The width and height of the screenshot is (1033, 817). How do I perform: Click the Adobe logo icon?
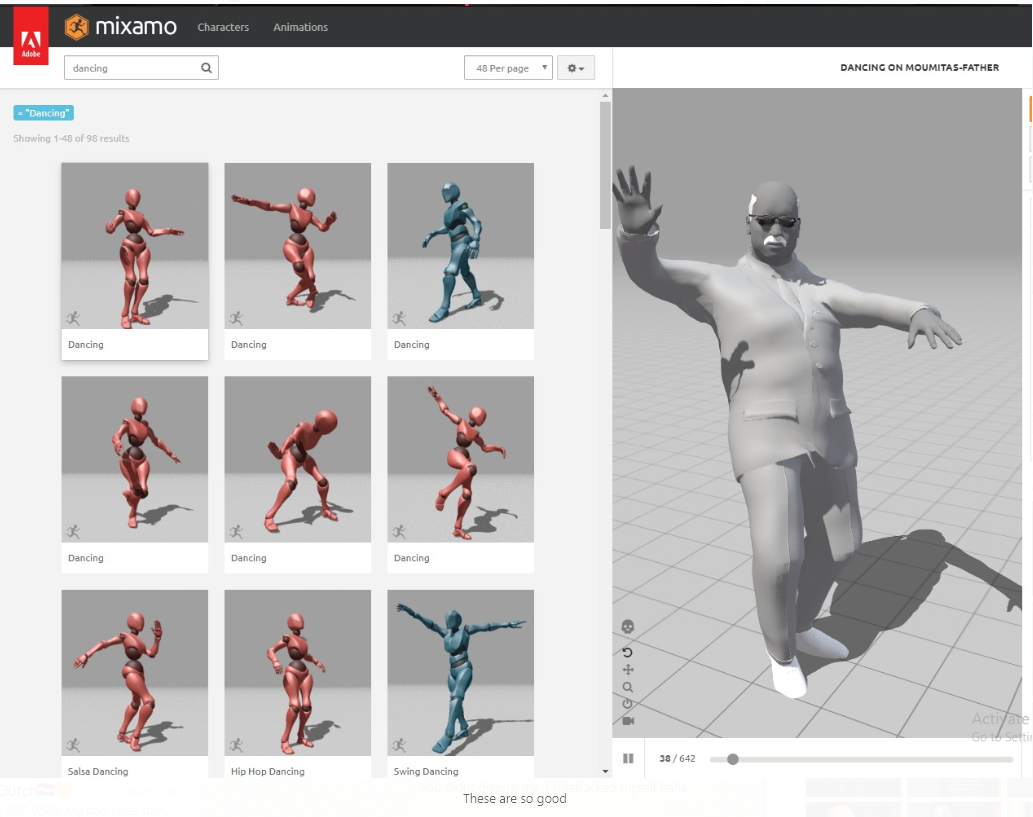point(30,41)
